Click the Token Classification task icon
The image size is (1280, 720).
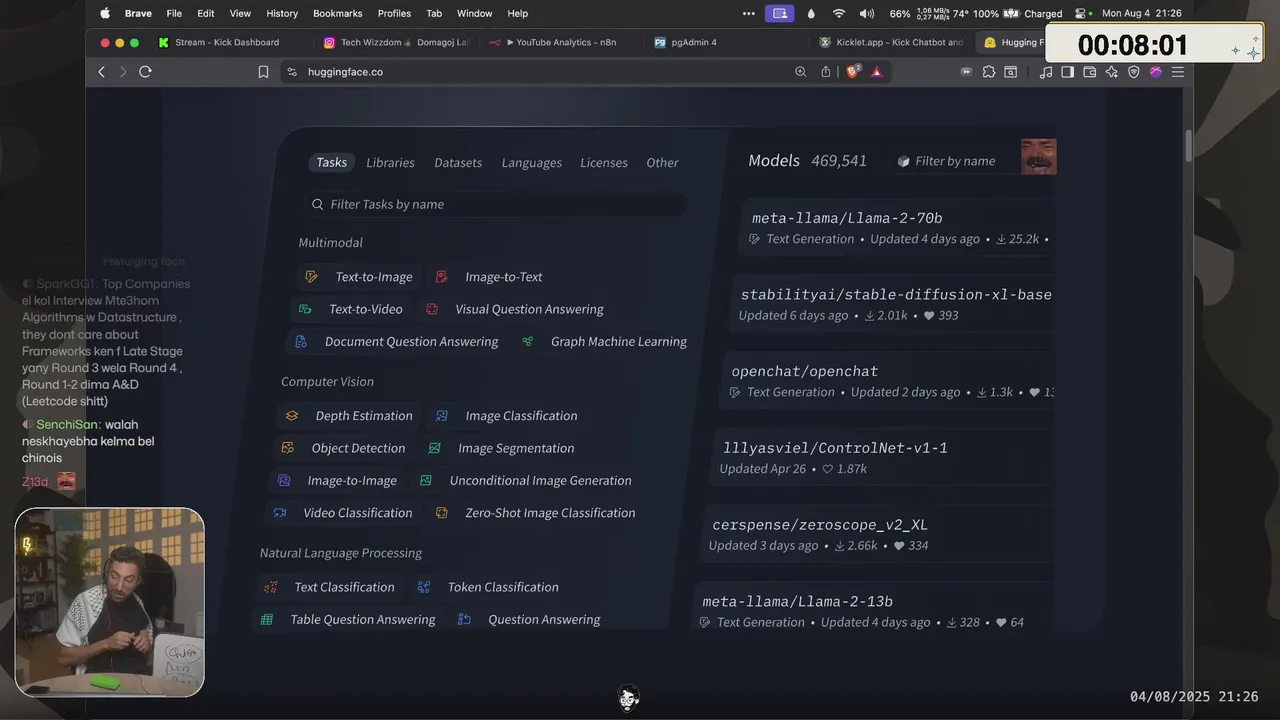(424, 587)
